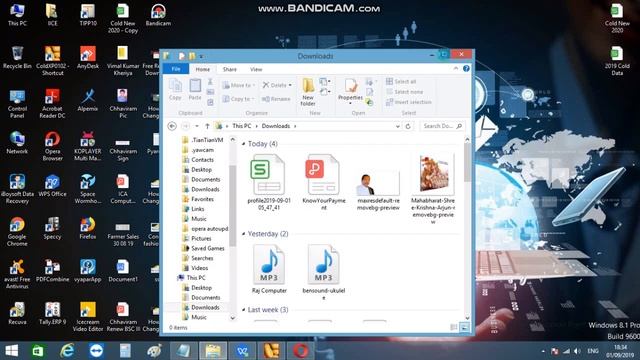Open the Properties ribbon button
The image size is (640, 360).
pos(350,91)
